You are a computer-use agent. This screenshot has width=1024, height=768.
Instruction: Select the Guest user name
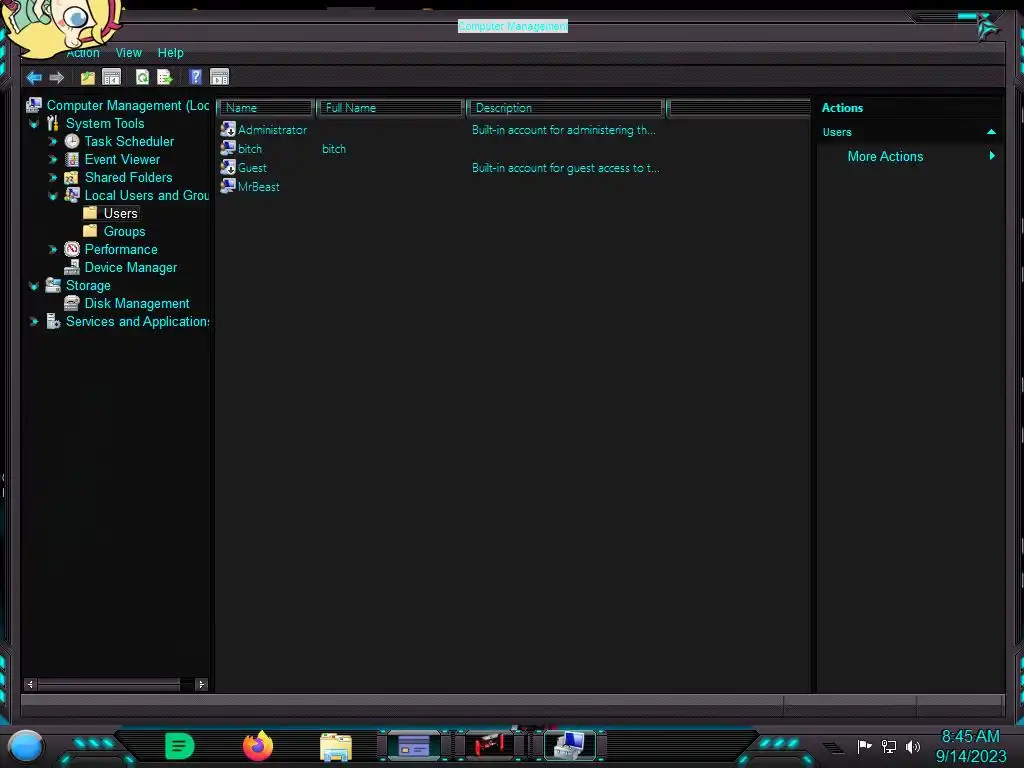252,168
